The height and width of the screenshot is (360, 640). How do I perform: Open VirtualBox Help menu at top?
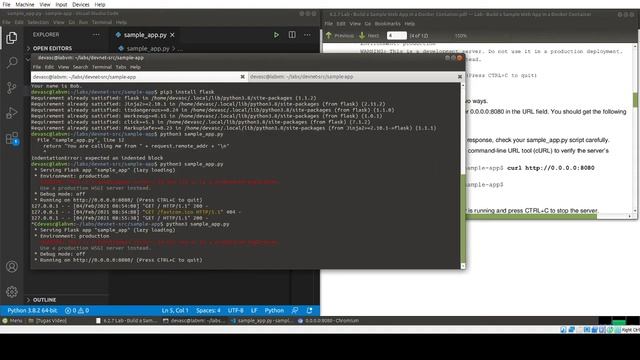[x=100, y=4]
